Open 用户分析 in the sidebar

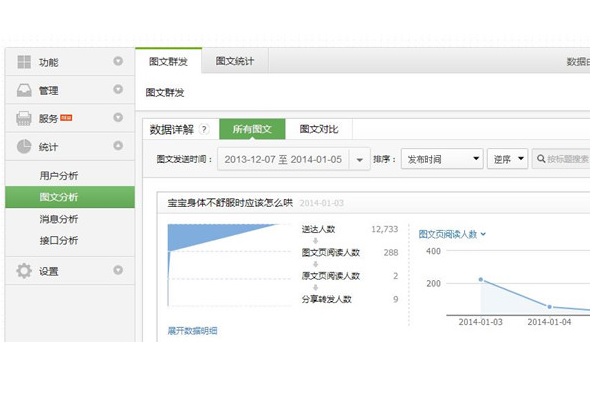[59, 176]
